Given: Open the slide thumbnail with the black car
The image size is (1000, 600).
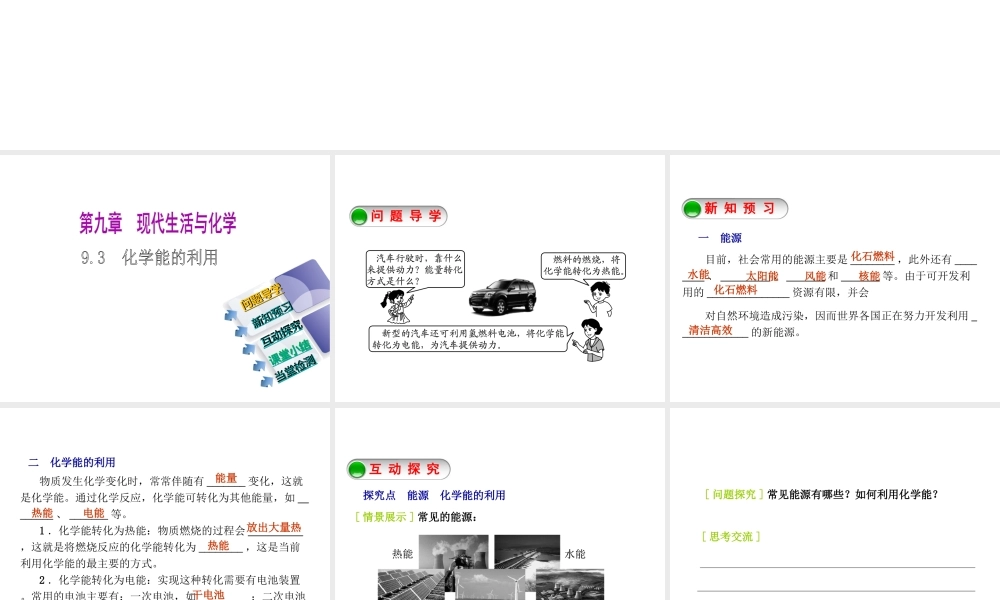Looking at the screenshot, I should [x=499, y=278].
